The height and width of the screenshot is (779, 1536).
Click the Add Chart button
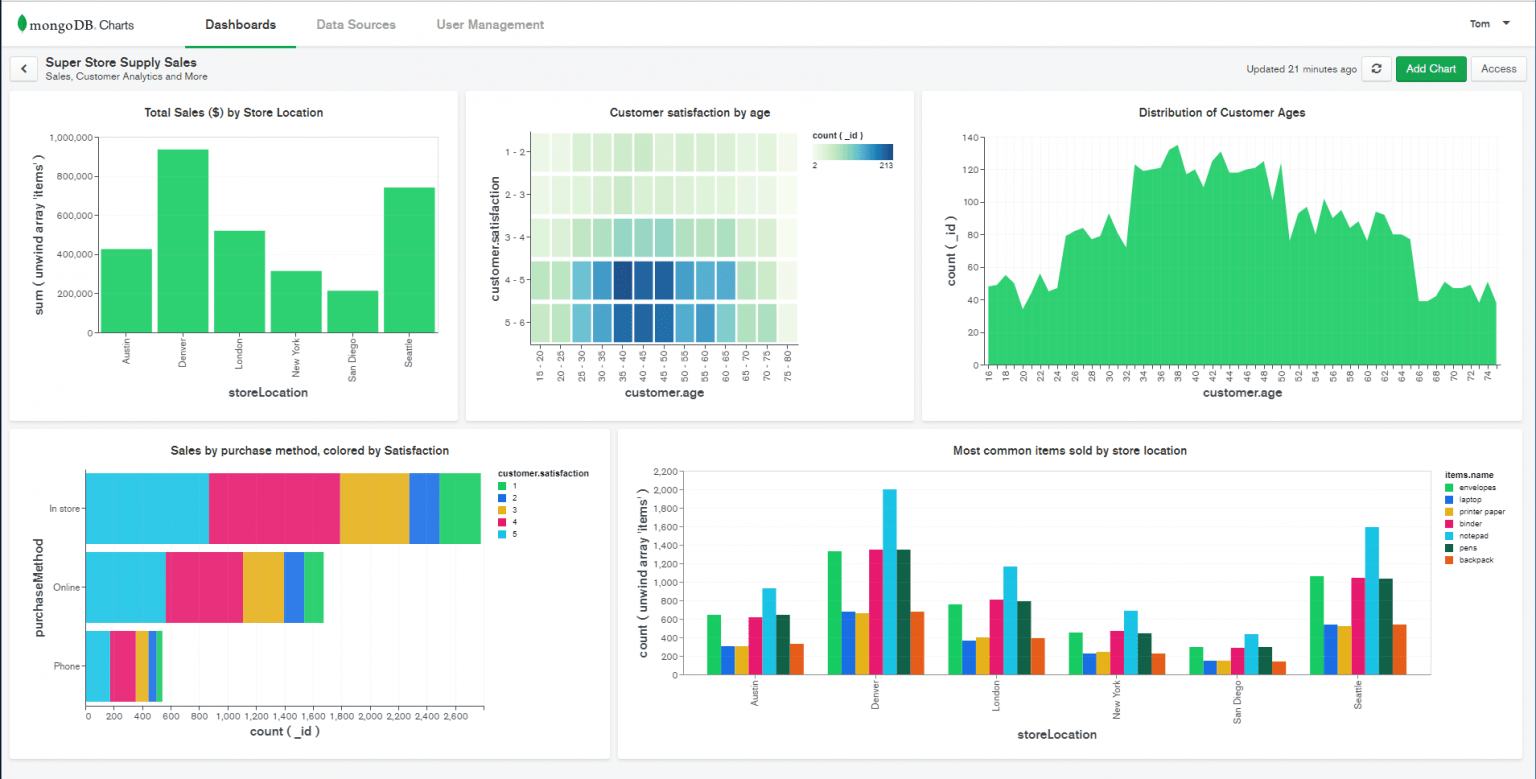(x=1430, y=68)
